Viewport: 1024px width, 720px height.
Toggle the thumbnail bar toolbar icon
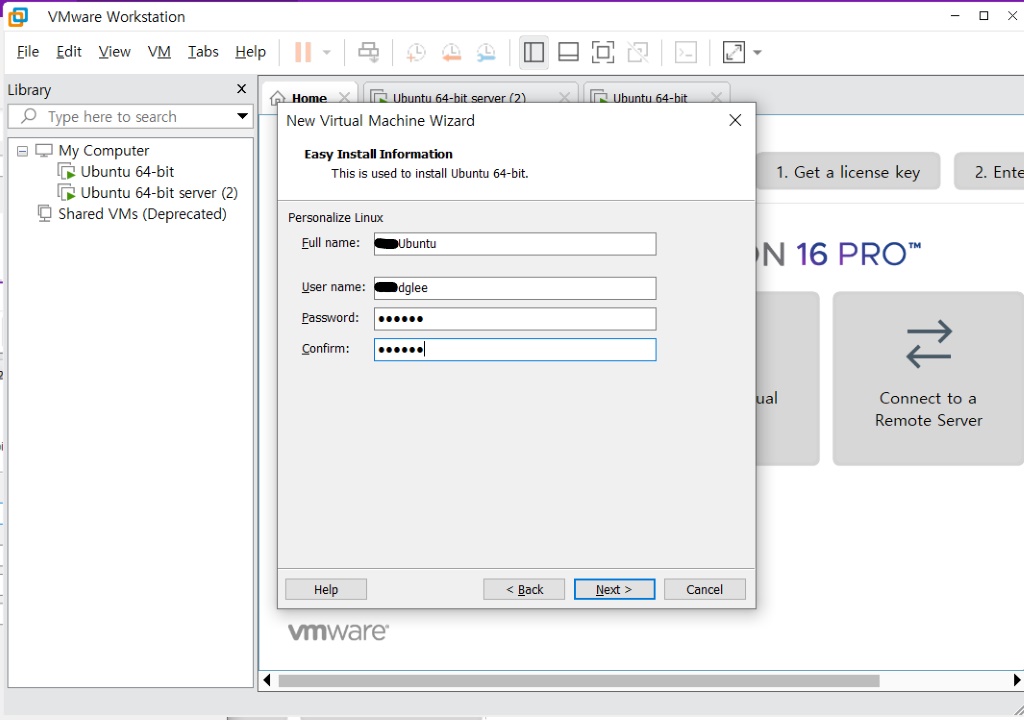pyautogui.click(x=568, y=52)
